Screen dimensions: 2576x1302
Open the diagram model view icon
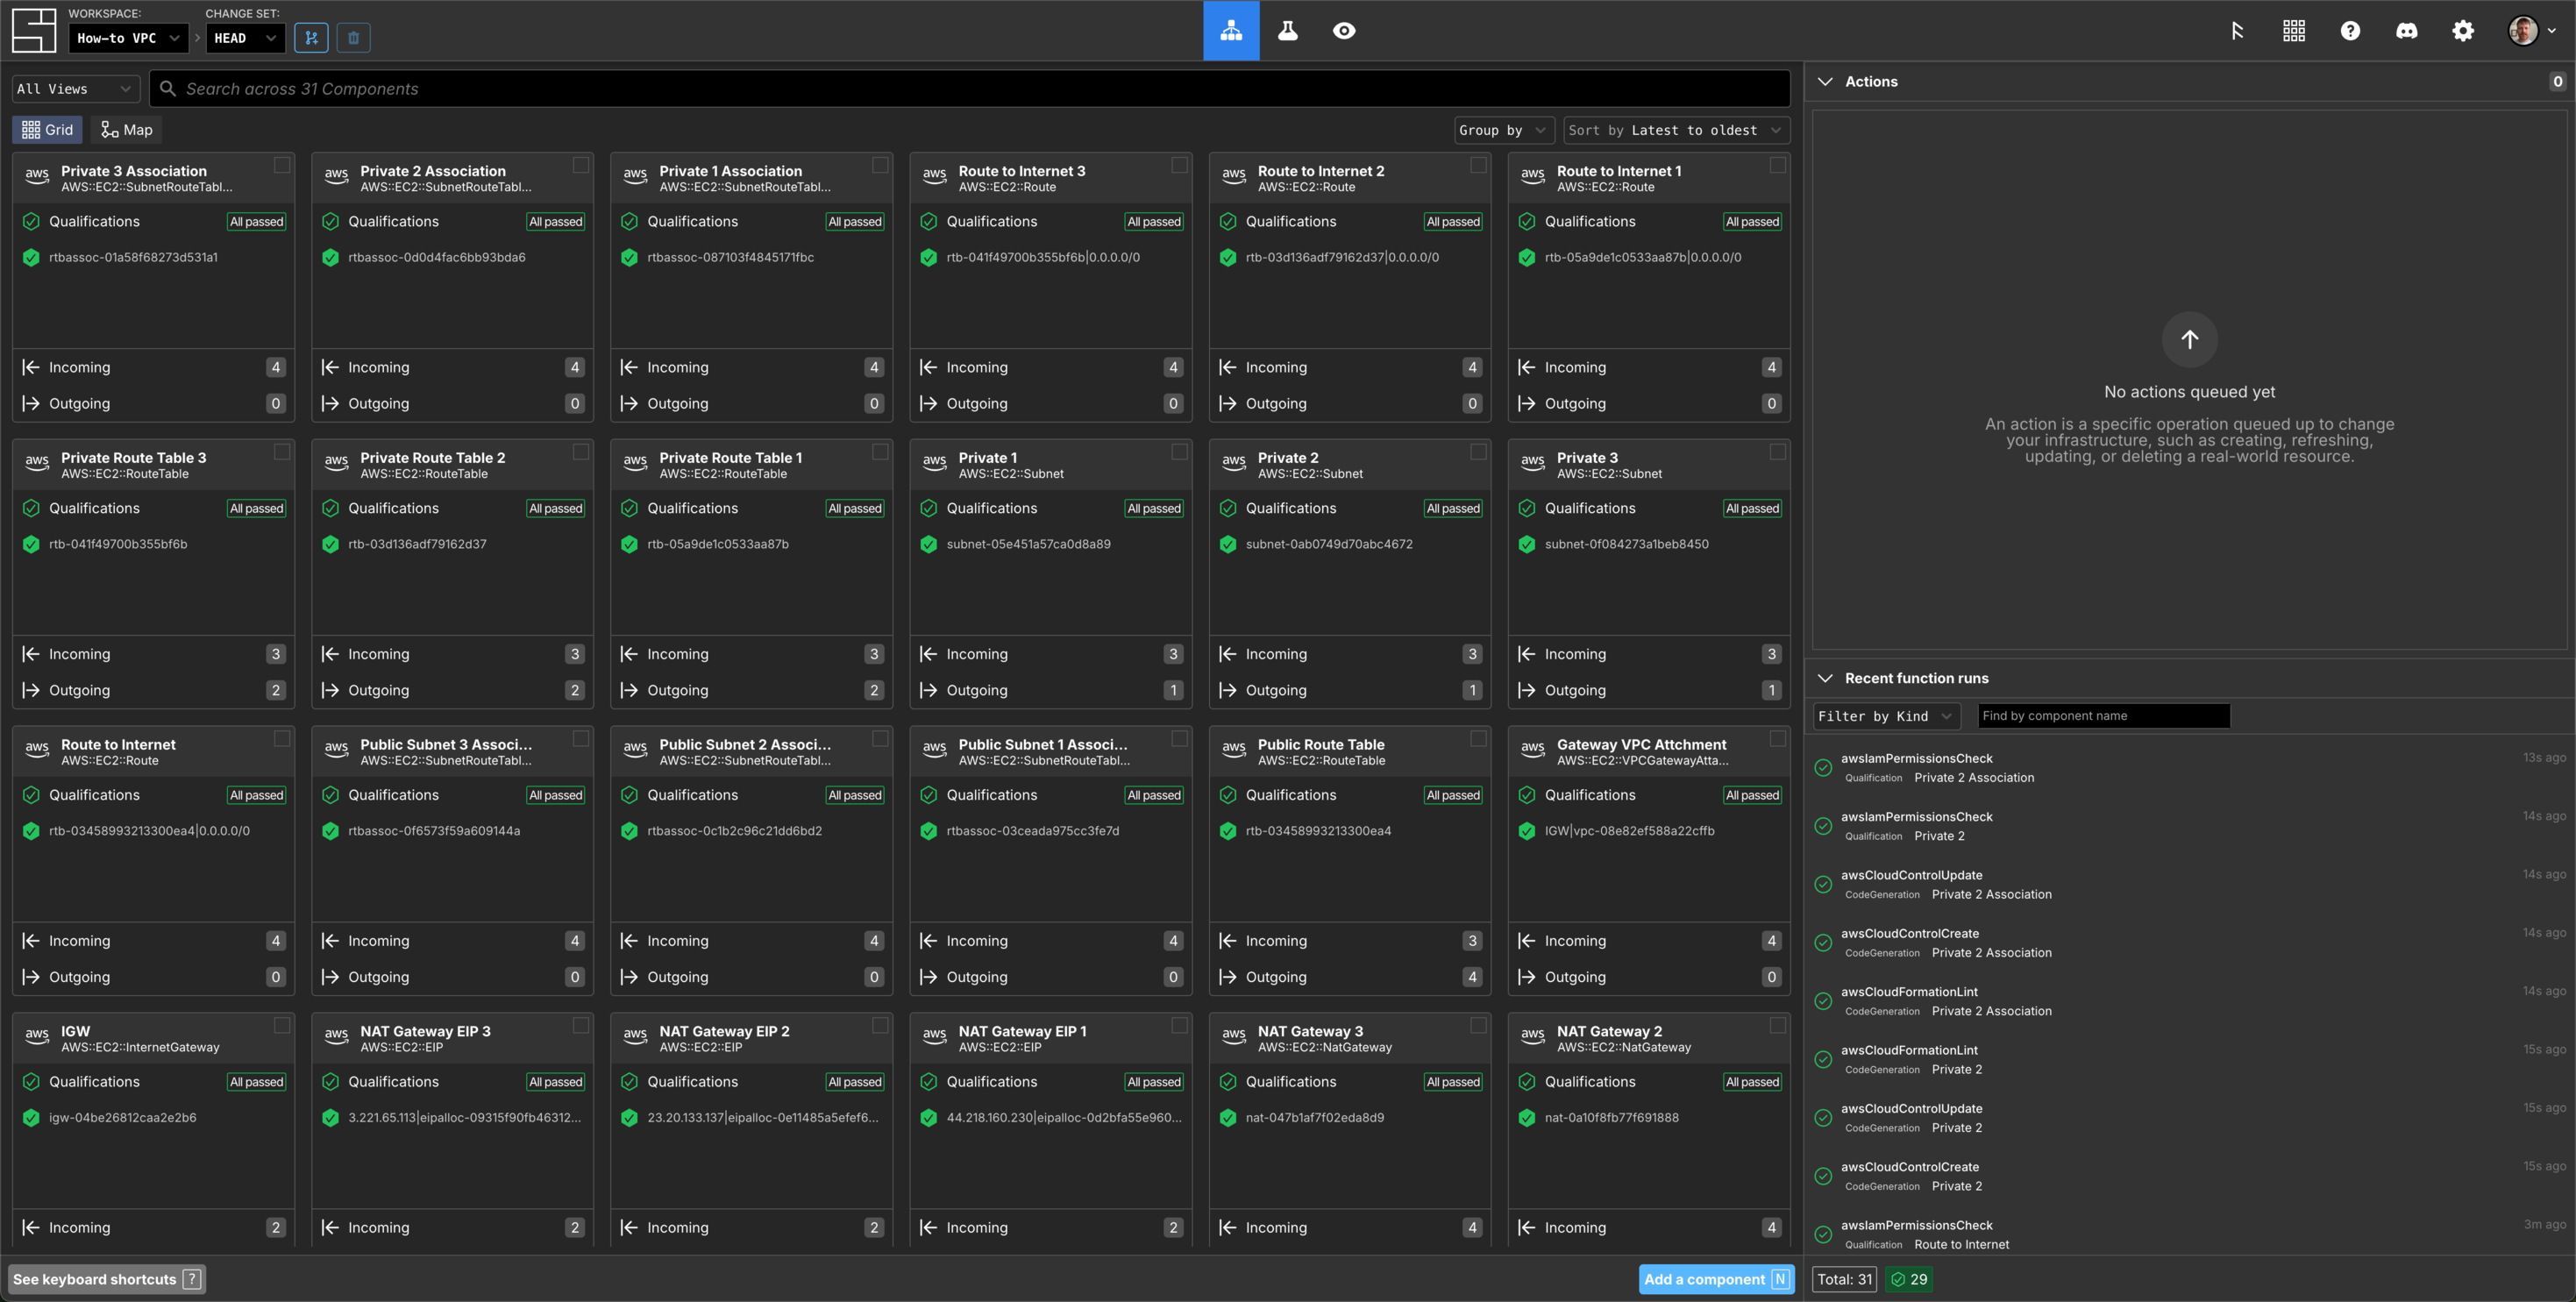coord(1231,31)
